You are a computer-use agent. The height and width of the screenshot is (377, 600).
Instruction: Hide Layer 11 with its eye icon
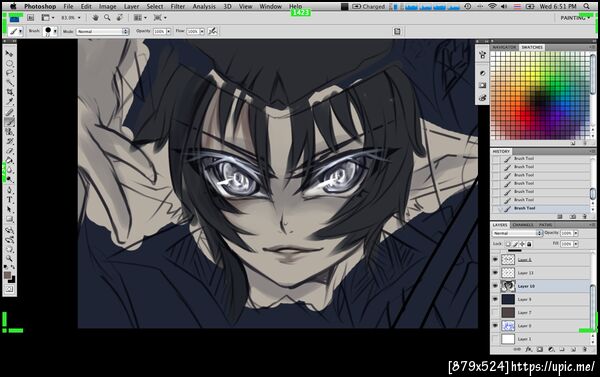coord(496,273)
